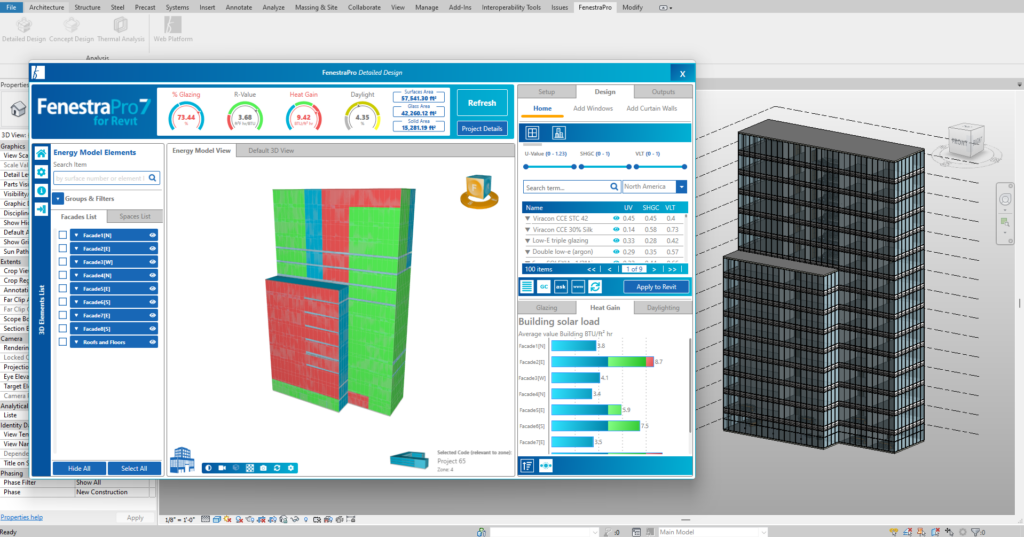1024x537 pixels.
Task: Check the Facade2[E] checkbox
Action: (63, 248)
